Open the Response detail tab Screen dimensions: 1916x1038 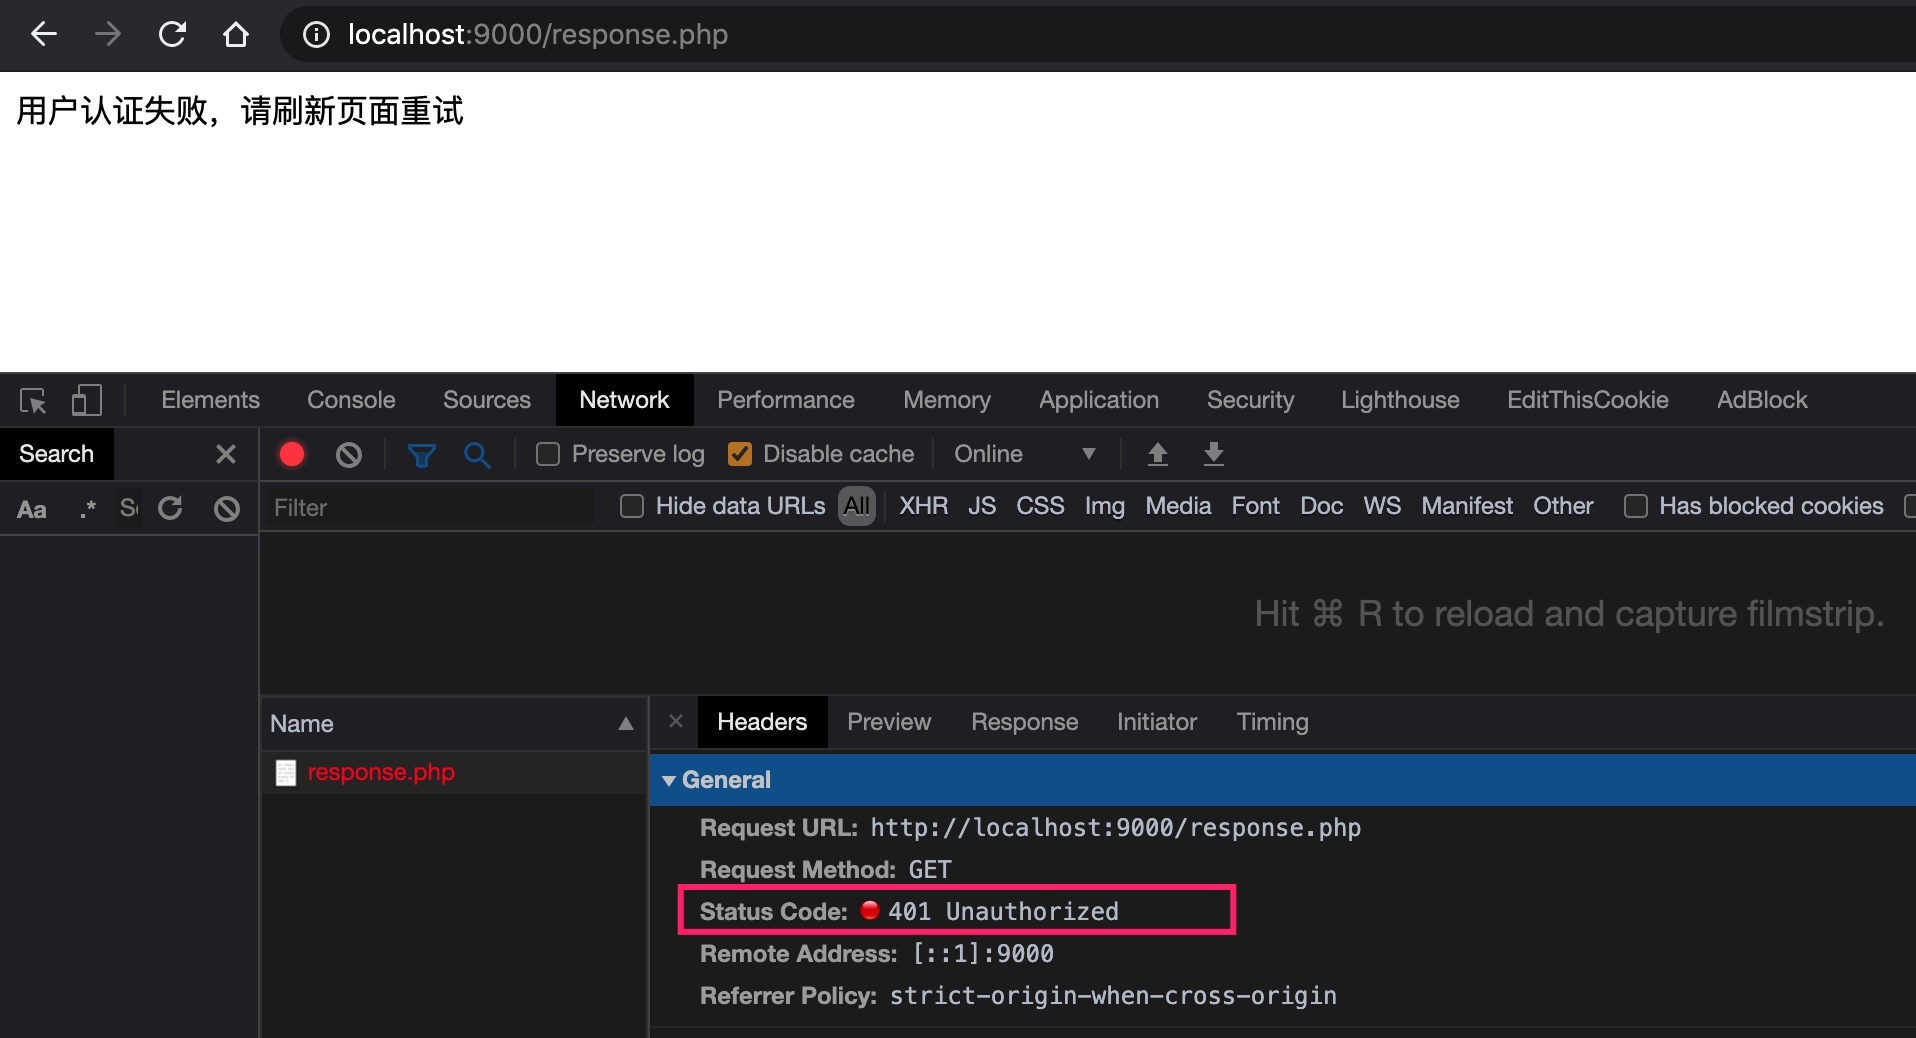point(1024,722)
